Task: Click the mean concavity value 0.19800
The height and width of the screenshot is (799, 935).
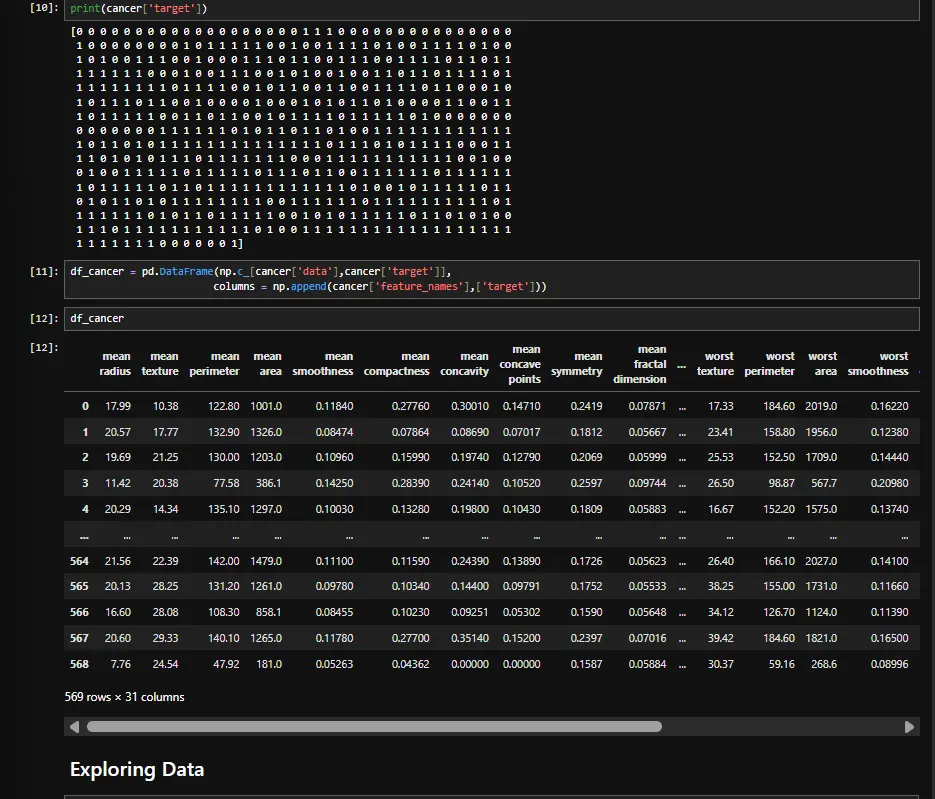Action: click(x=470, y=509)
